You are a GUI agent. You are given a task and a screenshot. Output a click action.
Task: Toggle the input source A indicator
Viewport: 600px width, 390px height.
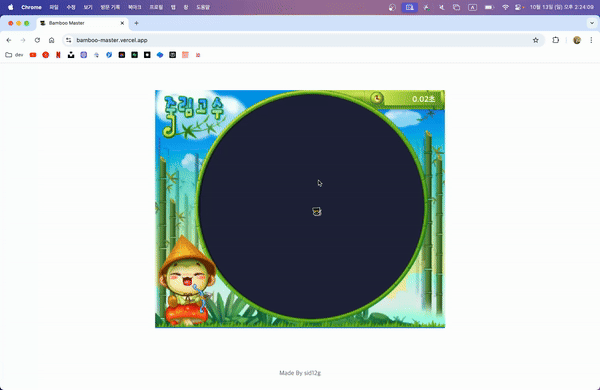(x=473, y=7)
